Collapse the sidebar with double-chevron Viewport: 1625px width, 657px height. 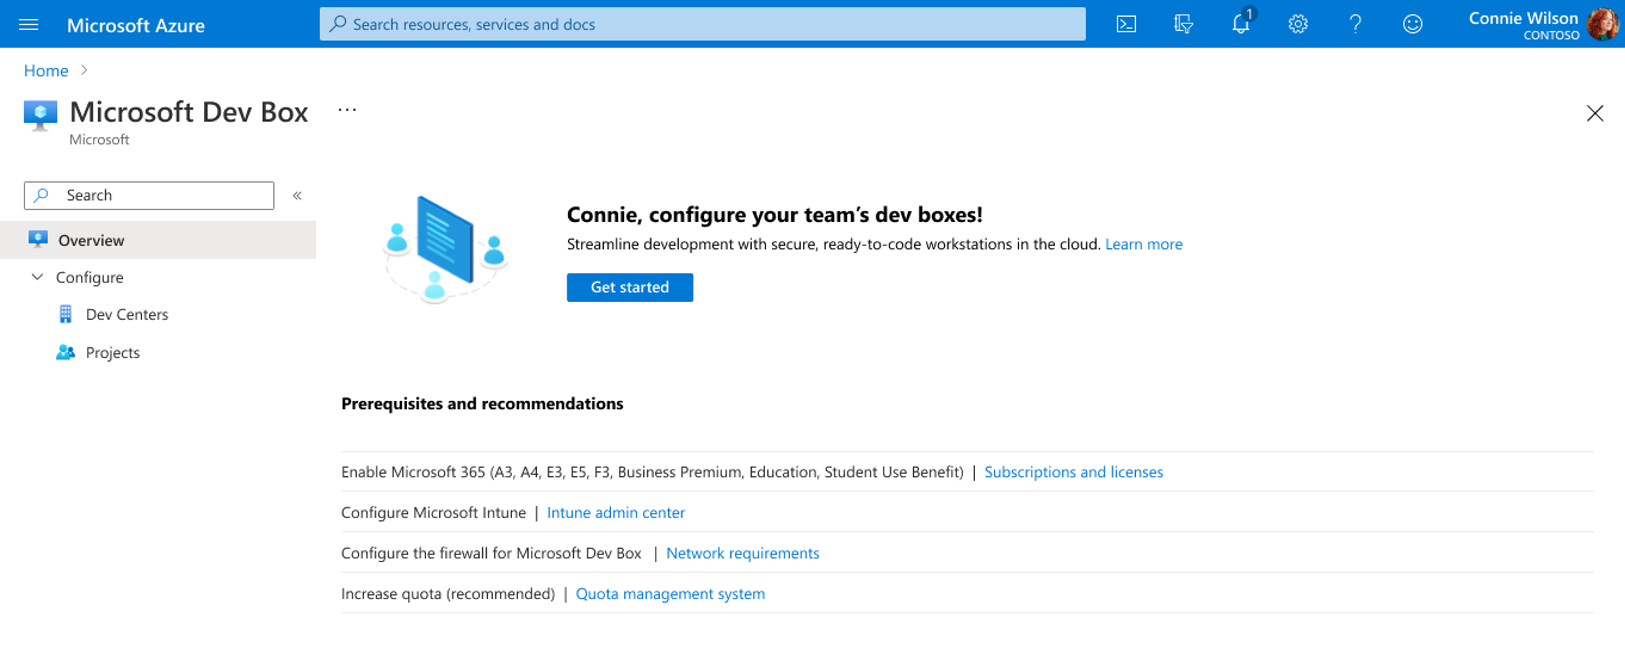pos(297,196)
